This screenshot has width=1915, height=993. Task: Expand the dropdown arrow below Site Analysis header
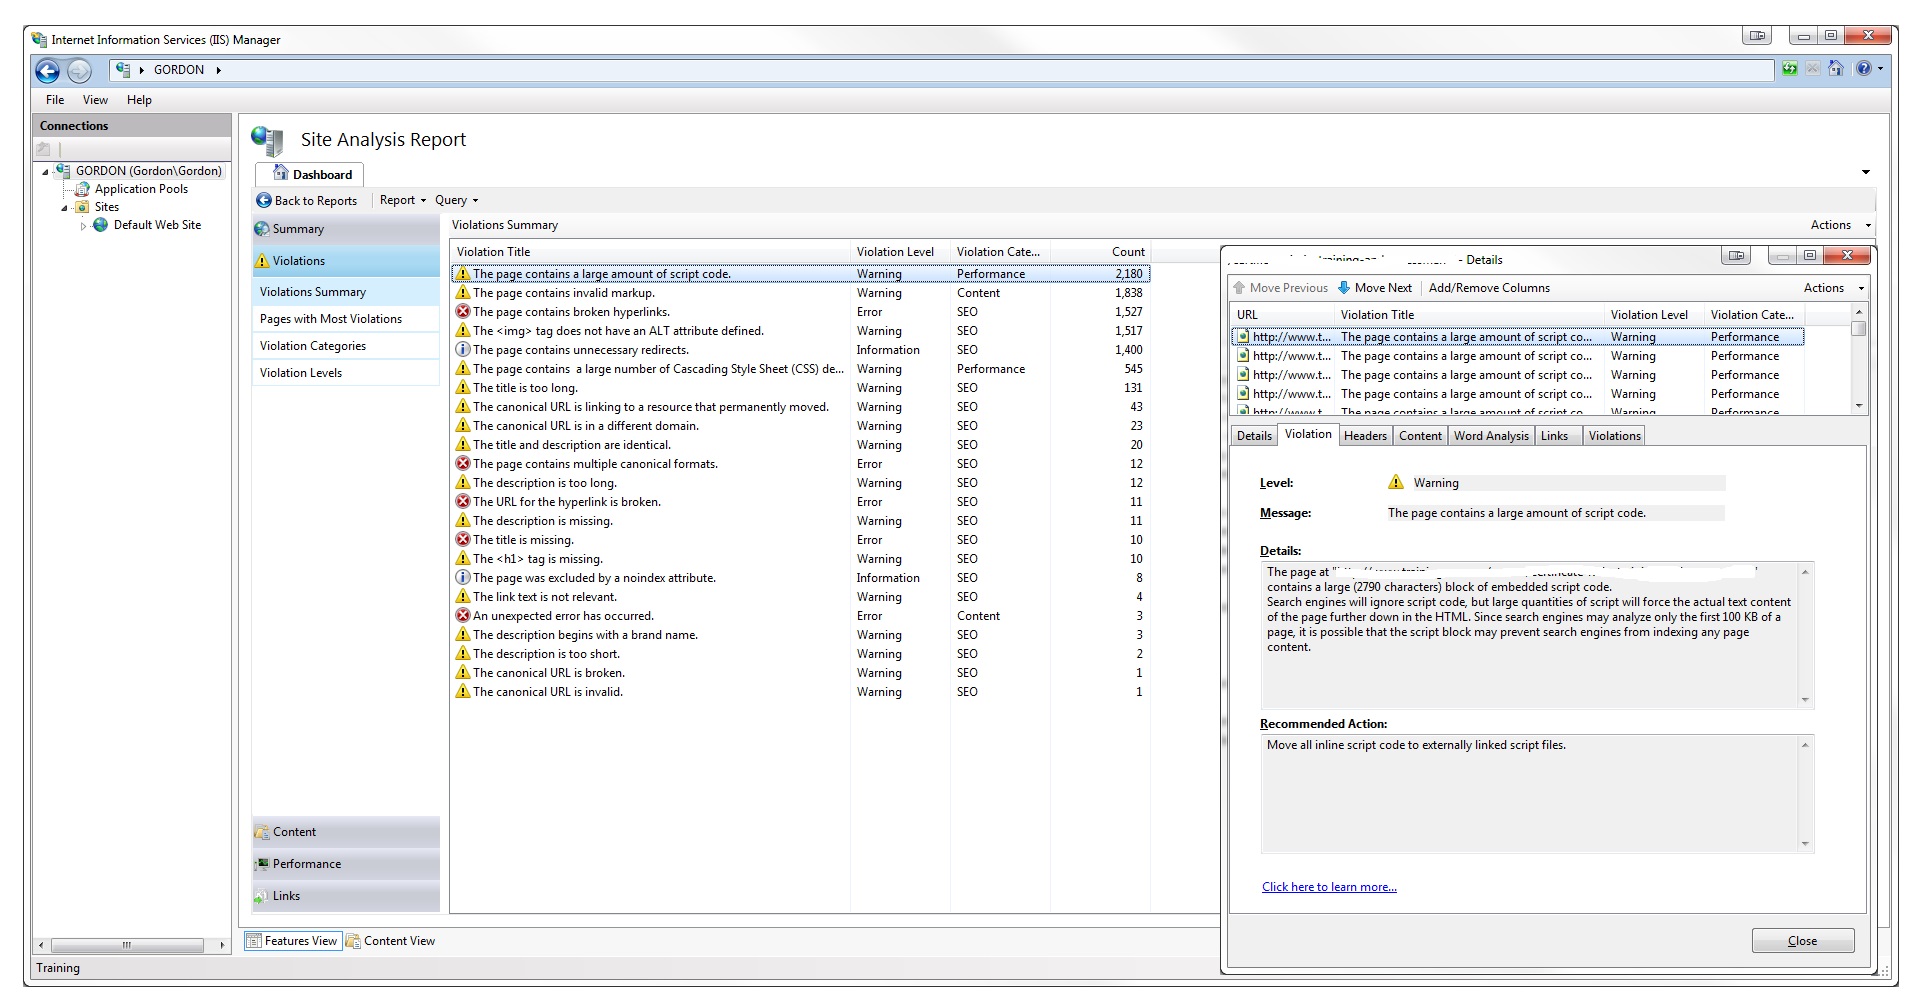coord(1865,173)
